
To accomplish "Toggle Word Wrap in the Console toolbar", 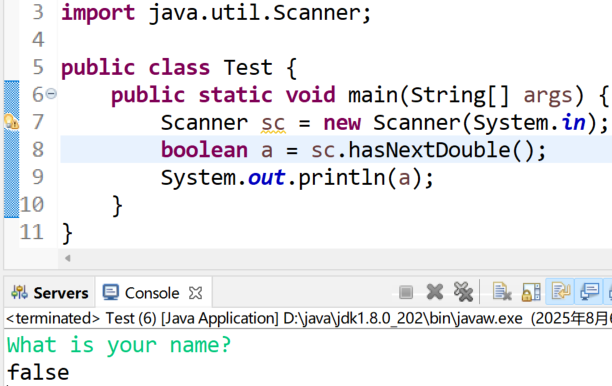I will 560,291.
